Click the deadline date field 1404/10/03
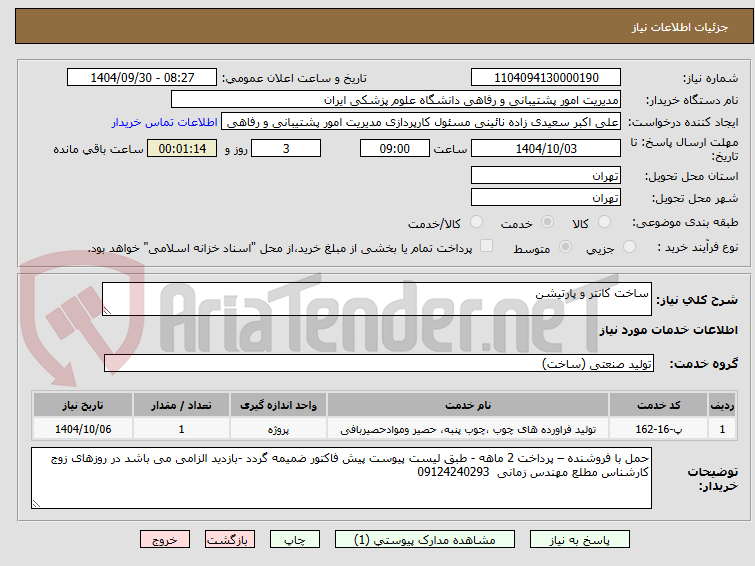The width and height of the screenshot is (755, 566). click(546, 148)
